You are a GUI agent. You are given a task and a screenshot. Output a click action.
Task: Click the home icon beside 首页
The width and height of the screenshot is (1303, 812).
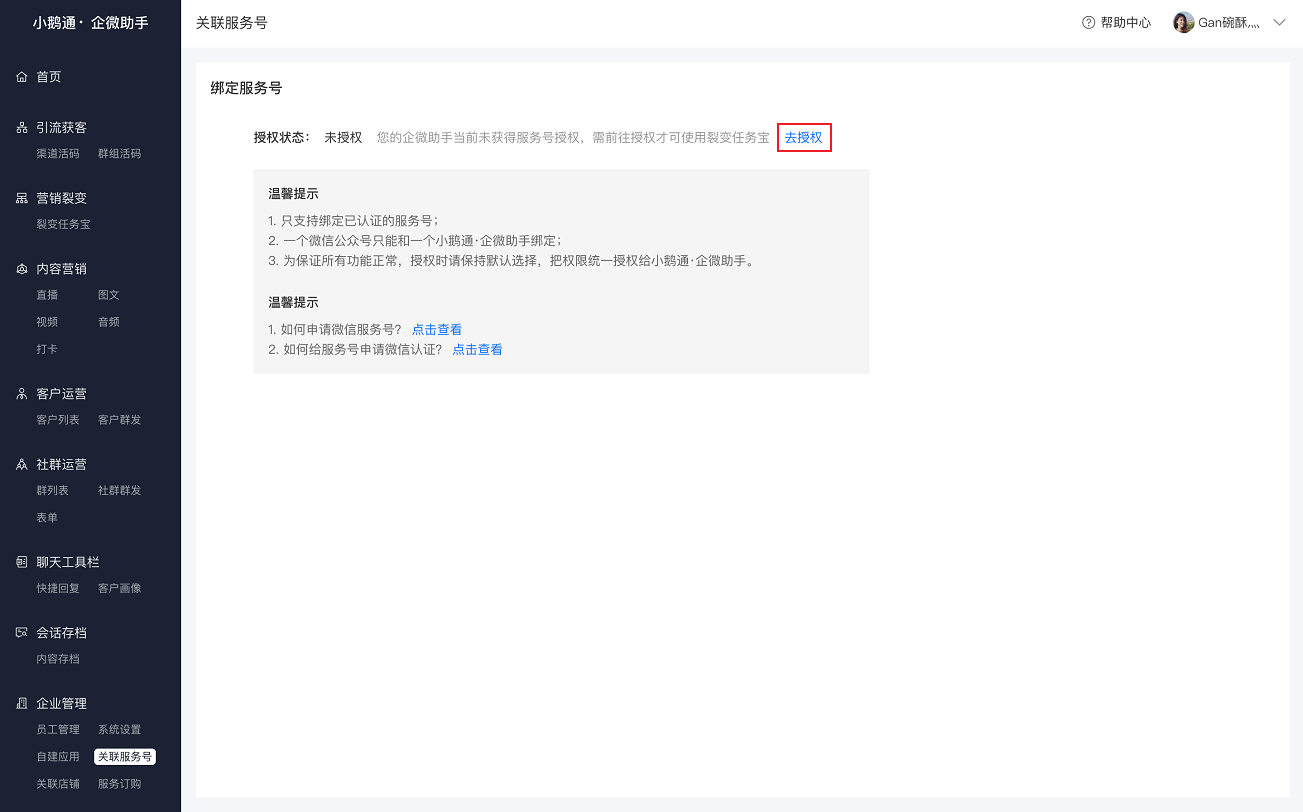pyautogui.click(x=22, y=77)
